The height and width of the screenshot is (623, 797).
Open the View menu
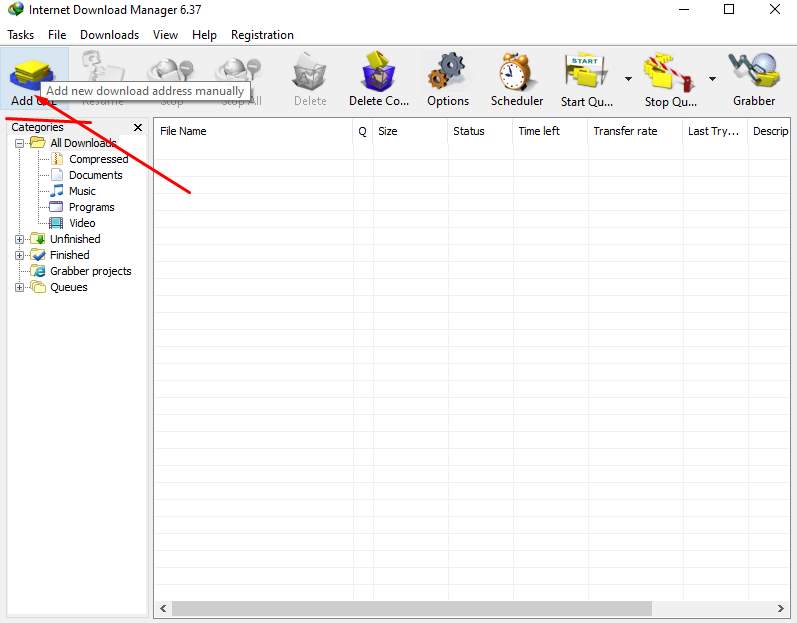(x=165, y=35)
